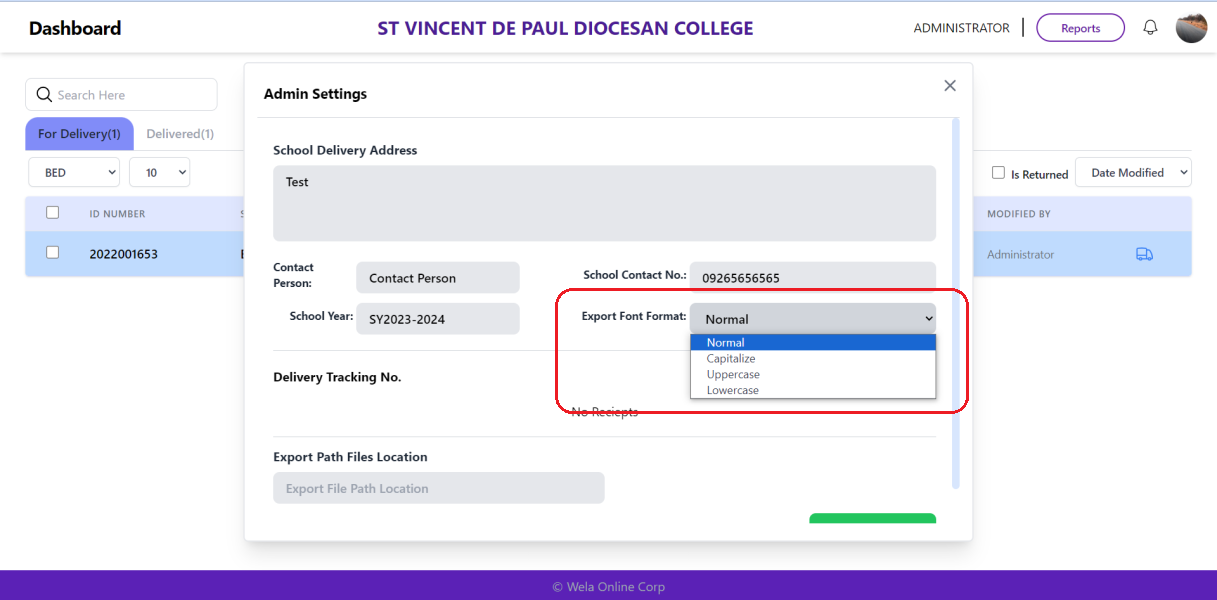The image size is (1217, 600).
Task: Expand the rows-per-page dropdown showing 10
Action: point(159,173)
